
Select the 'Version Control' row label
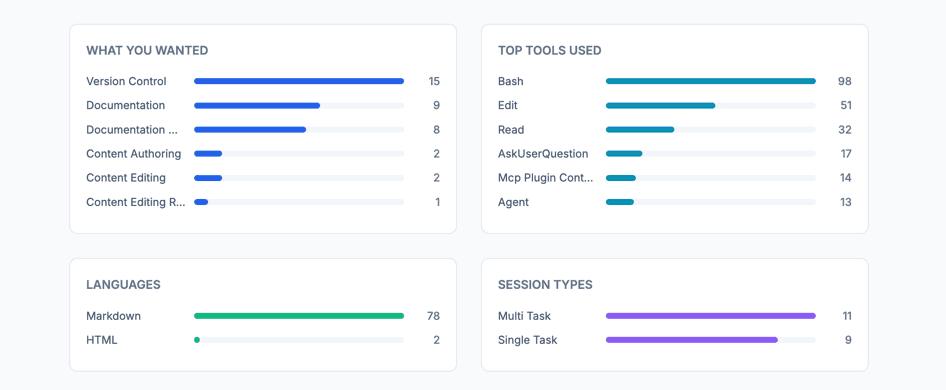(x=126, y=81)
